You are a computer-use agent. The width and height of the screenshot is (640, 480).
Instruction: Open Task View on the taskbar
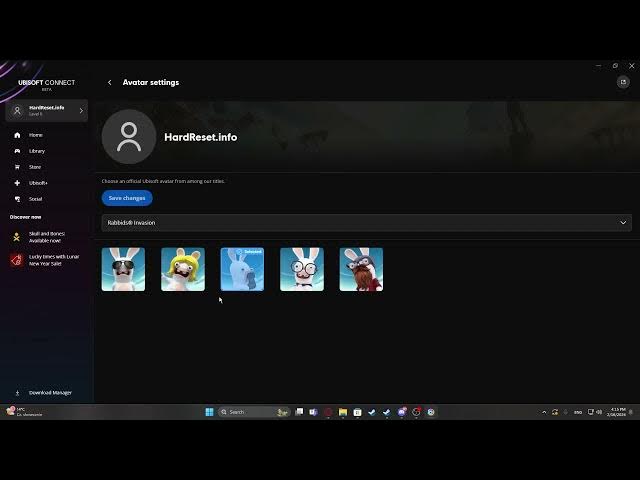299,412
